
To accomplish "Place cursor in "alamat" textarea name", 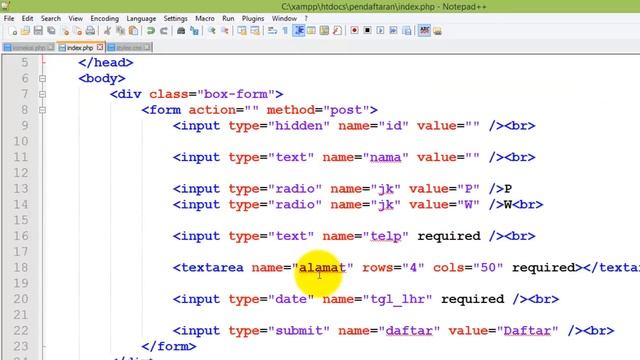I will pos(322,268).
